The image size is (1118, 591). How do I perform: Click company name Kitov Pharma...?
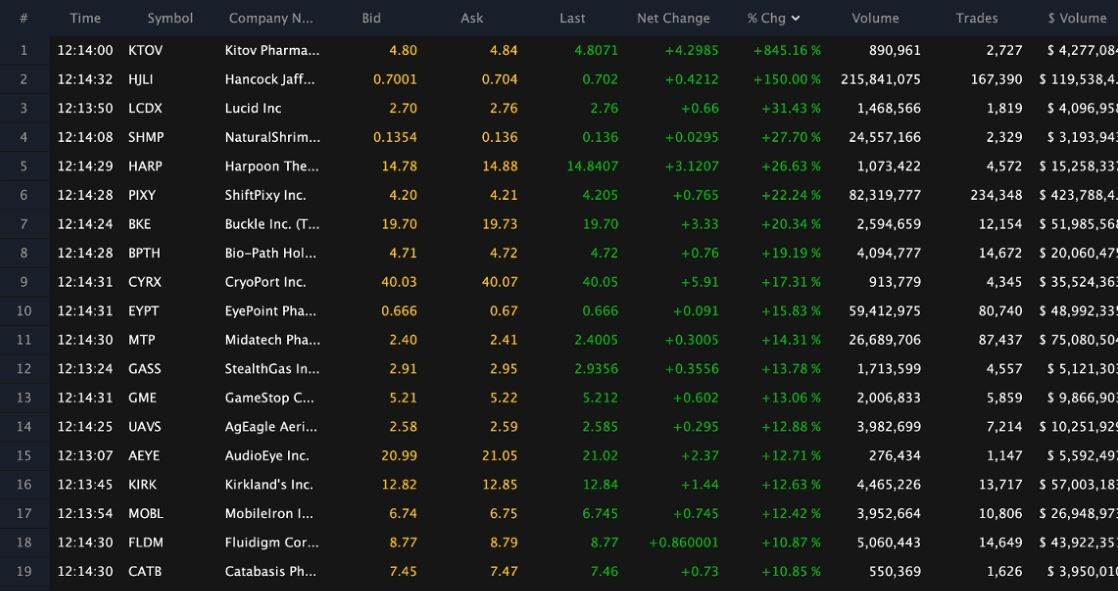coord(272,51)
